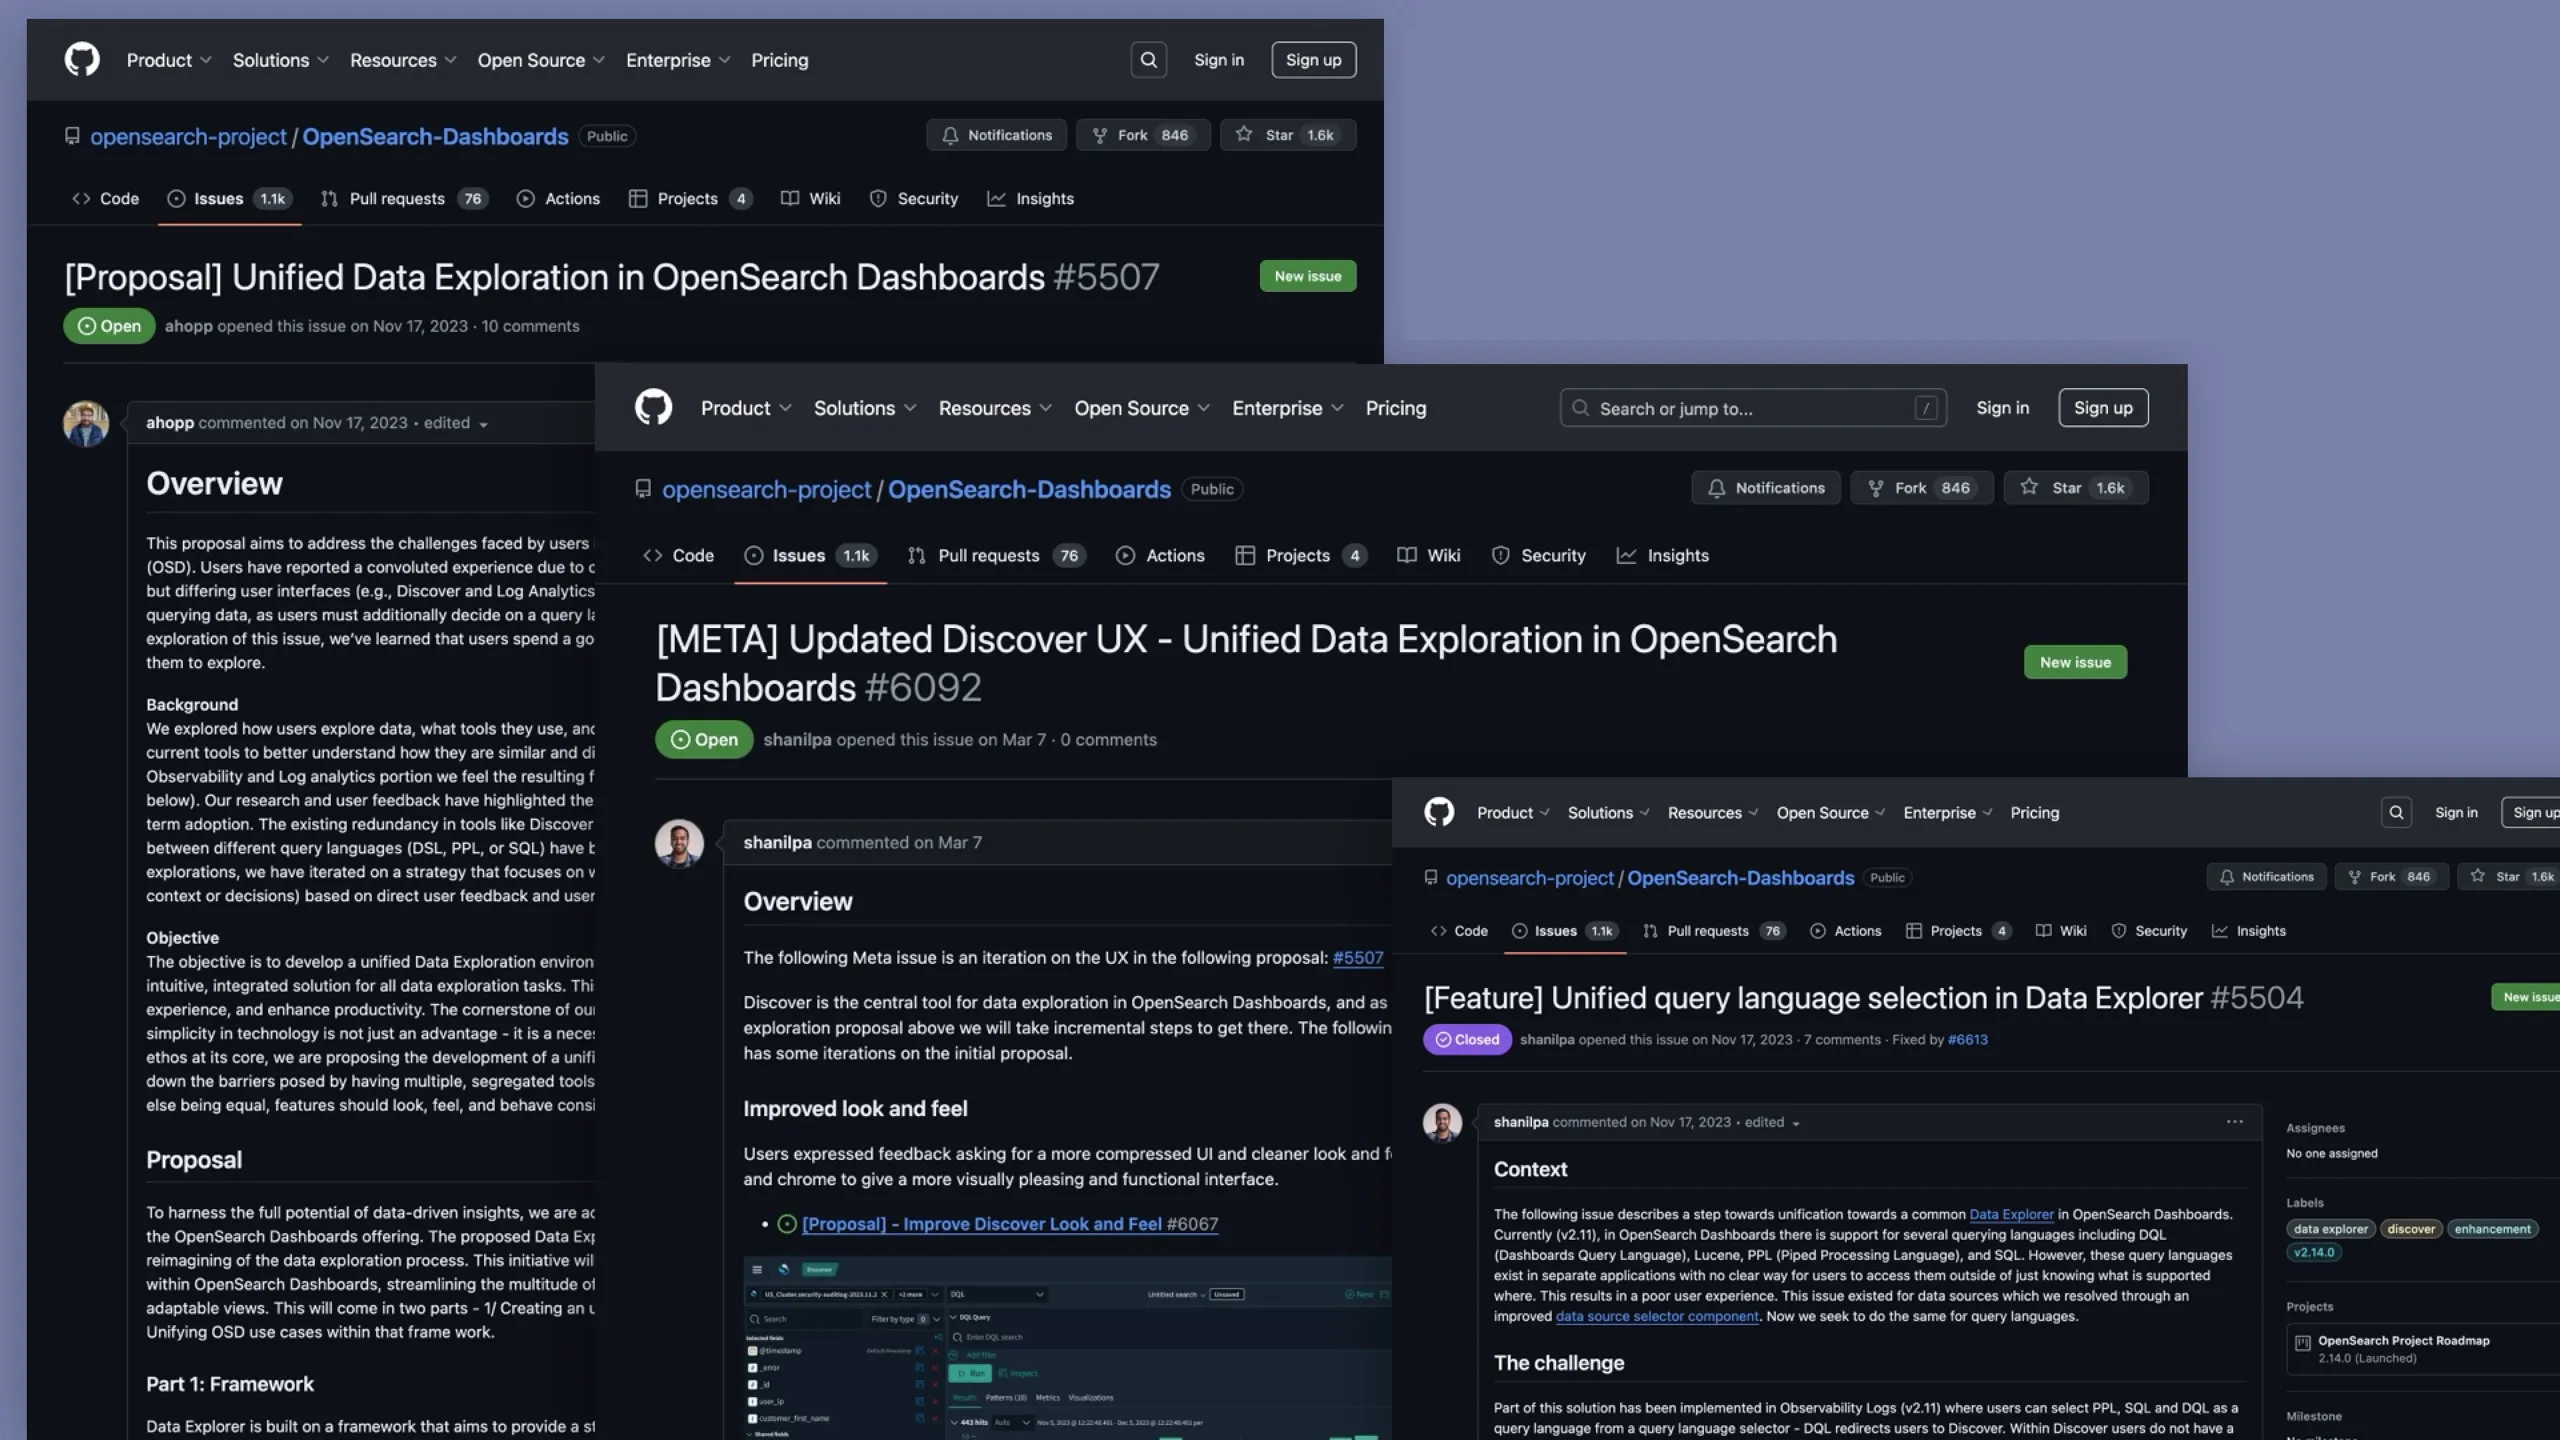
Task: Click New issue button in issue #6092 window
Action: 2075,662
